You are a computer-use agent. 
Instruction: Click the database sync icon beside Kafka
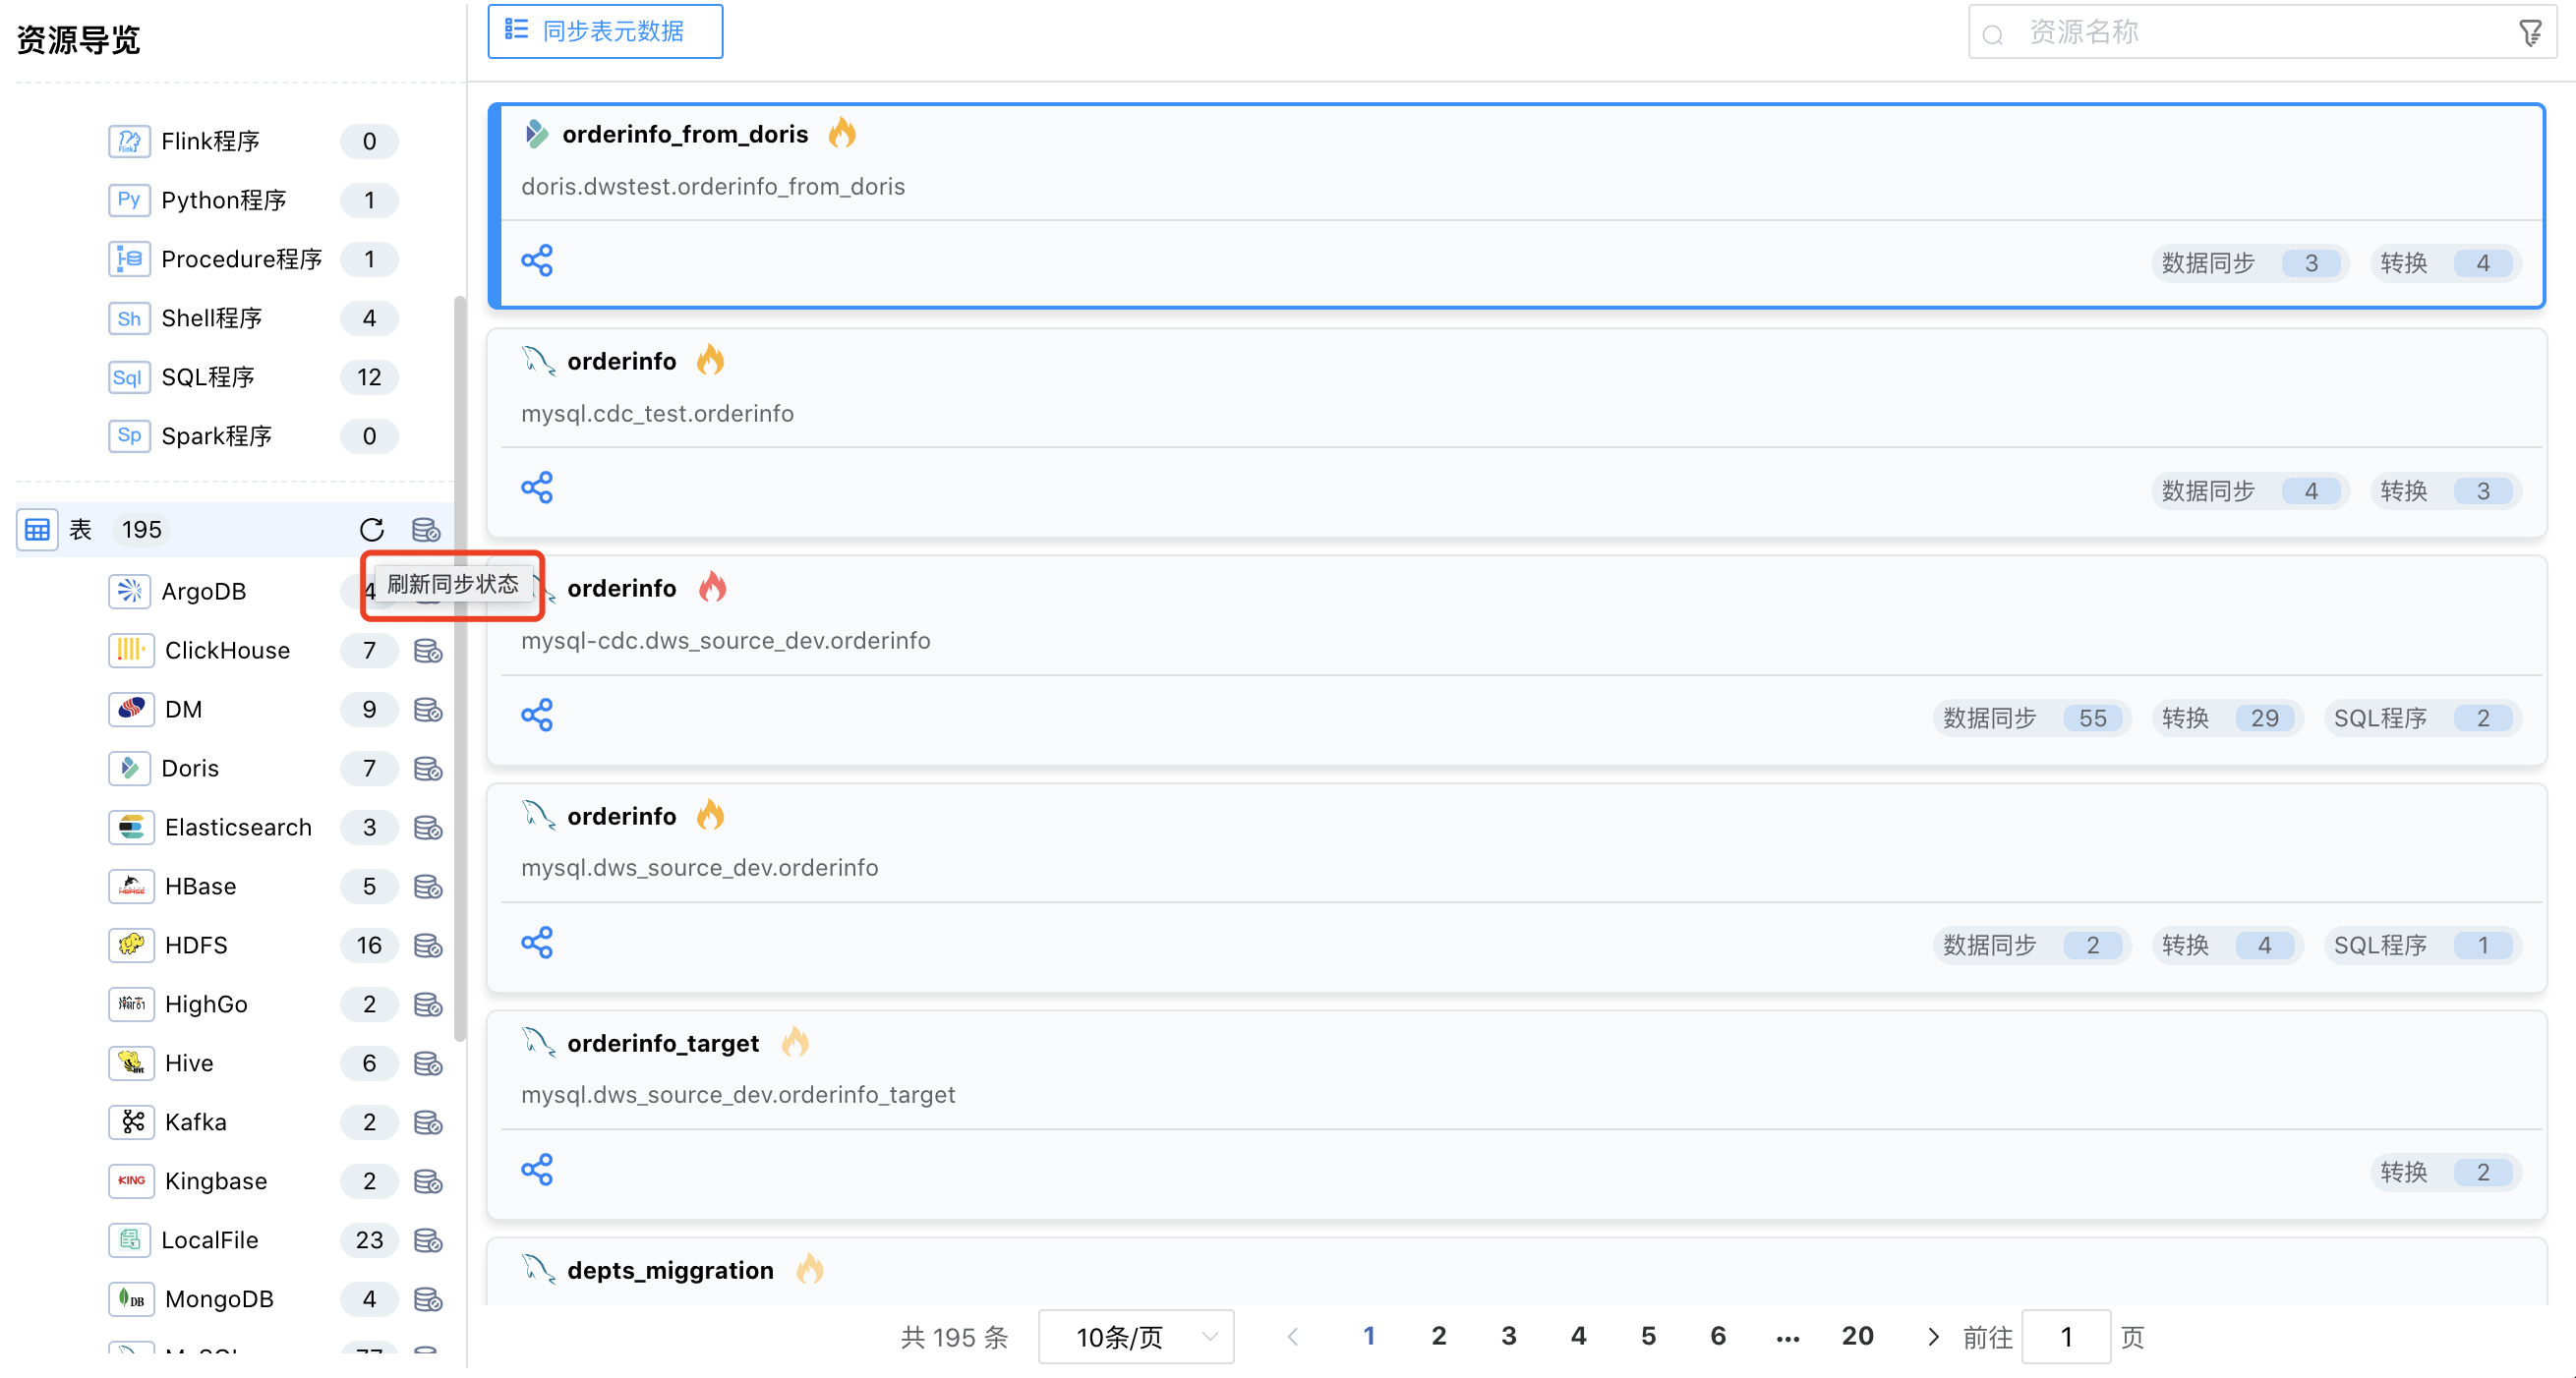point(428,1122)
